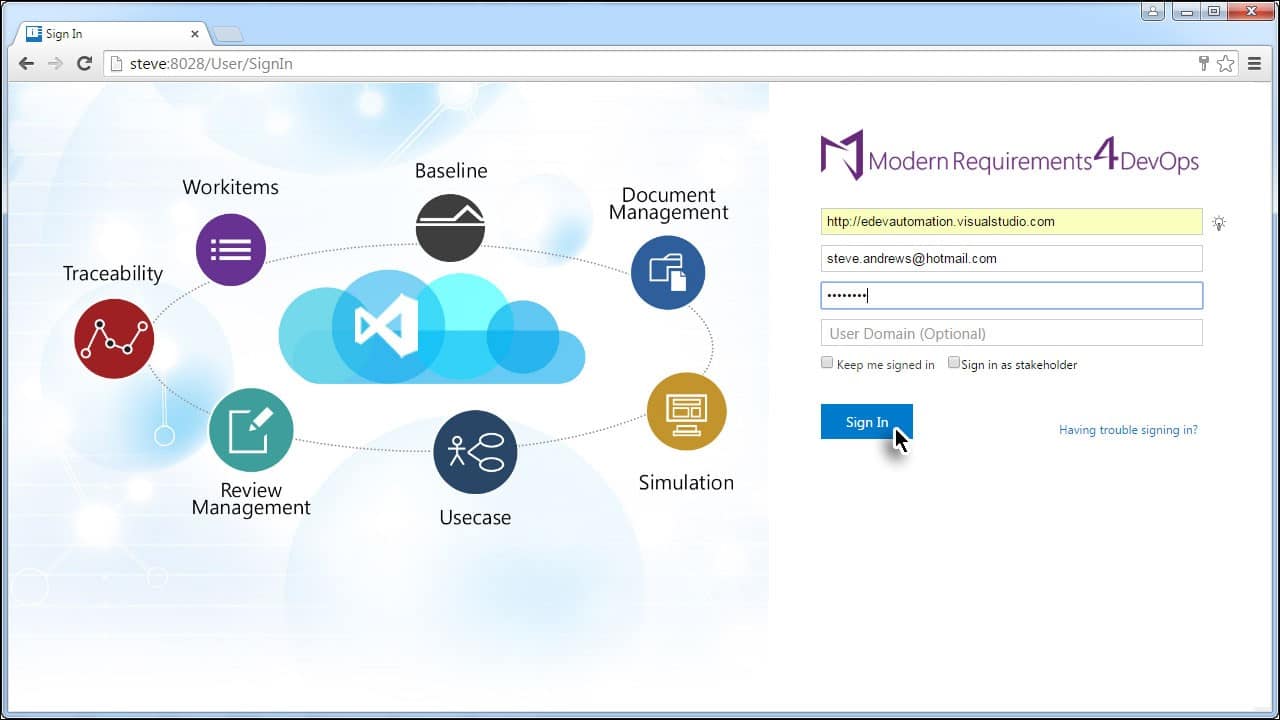Click the Simulation monitor icon

(686, 411)
